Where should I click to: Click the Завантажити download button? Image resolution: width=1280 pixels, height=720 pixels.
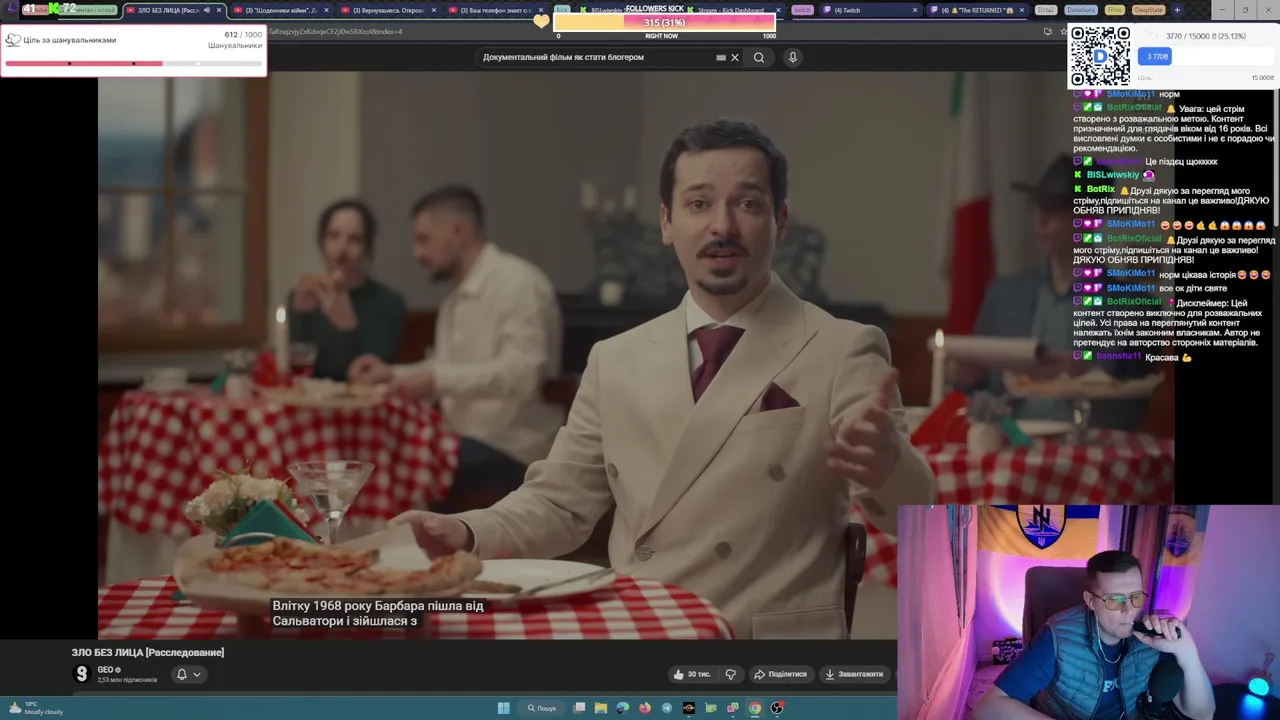pyautogui.click(x=854, y=674)
